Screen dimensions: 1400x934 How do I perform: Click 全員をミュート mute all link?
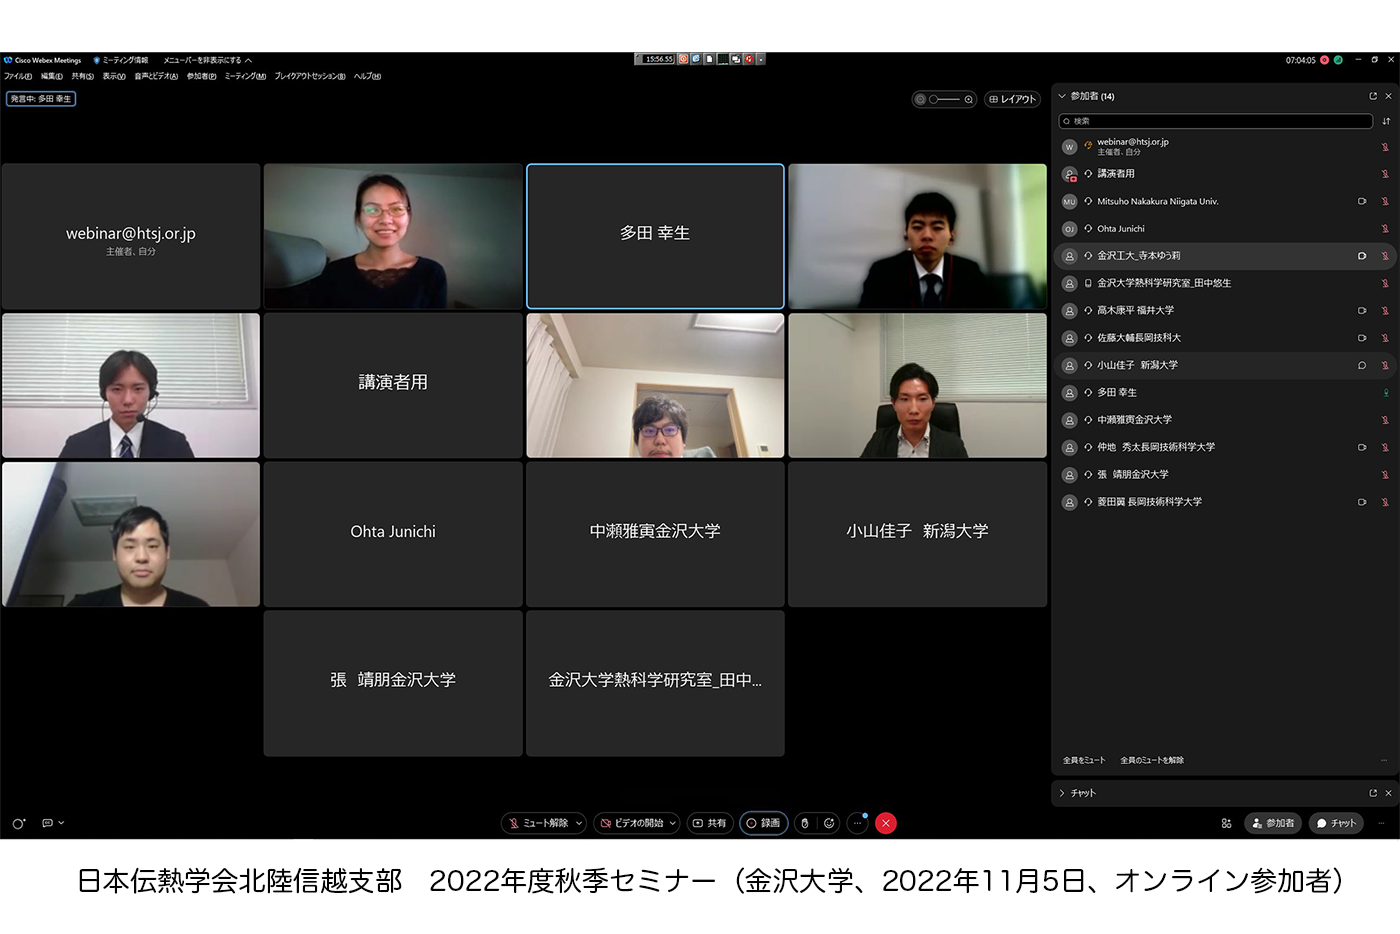click(x=1084, y=760)
